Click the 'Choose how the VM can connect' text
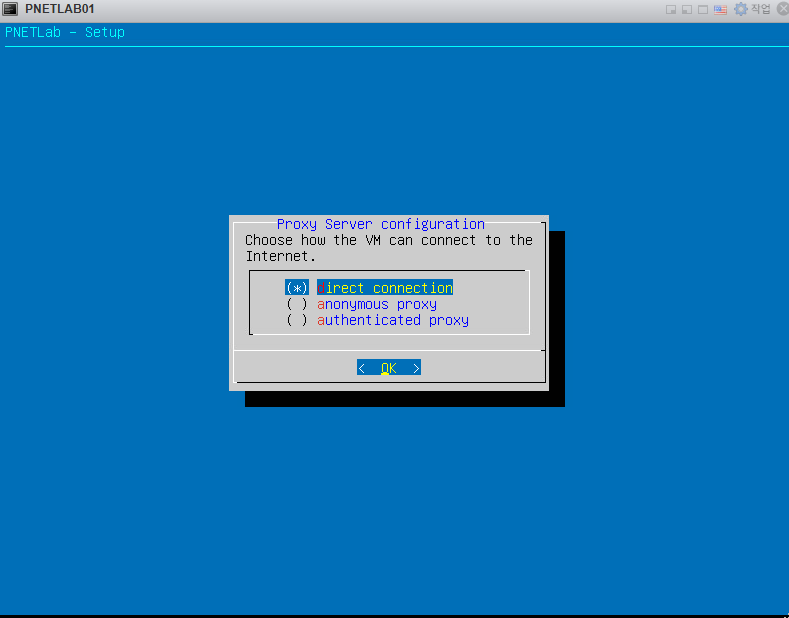This screenshot has width=789, height=618. [388, 248]
